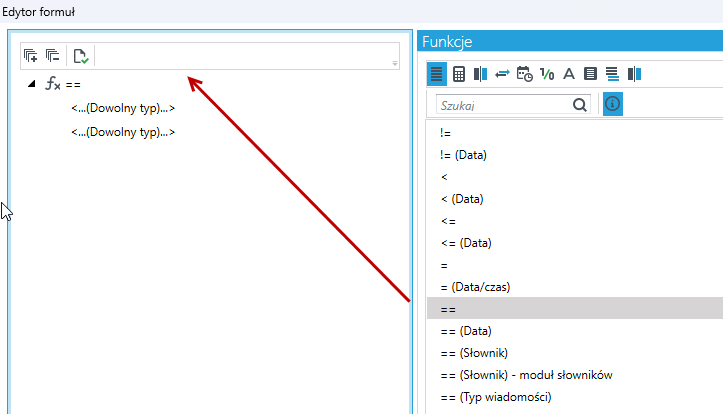Click the magnifier search icon
This screenshot has width=723, height=414.
coord(580,105)
